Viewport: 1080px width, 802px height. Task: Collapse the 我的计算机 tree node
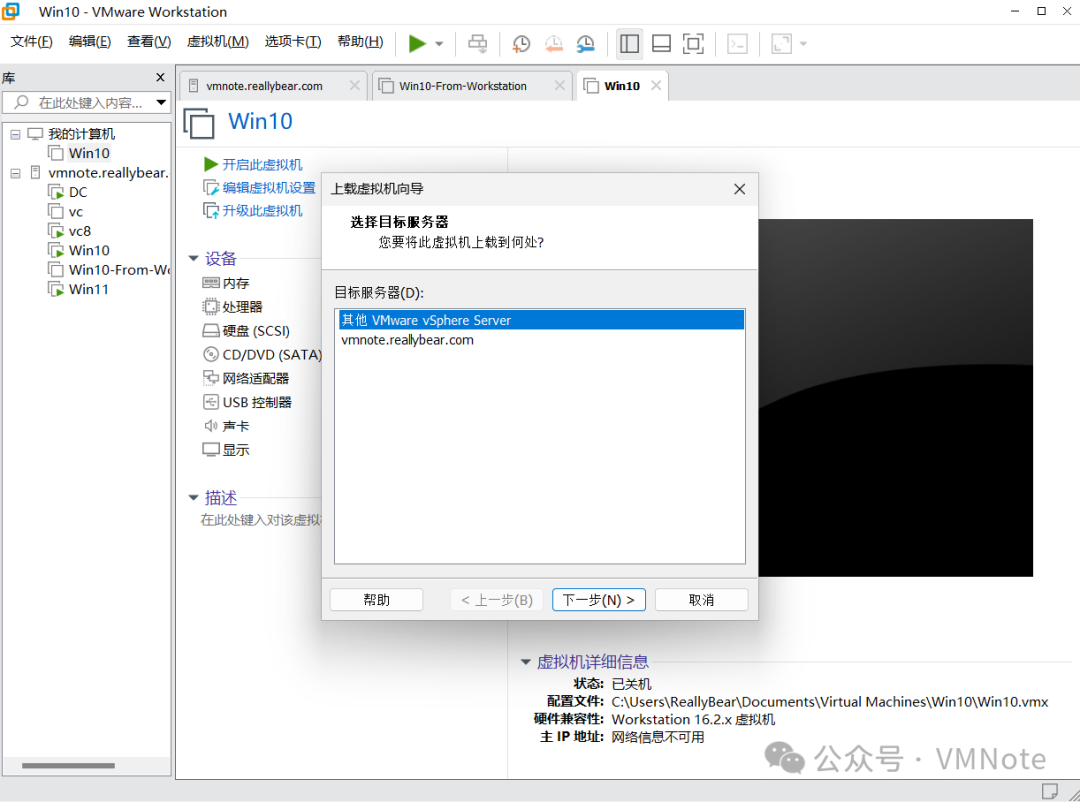(15, 134)
